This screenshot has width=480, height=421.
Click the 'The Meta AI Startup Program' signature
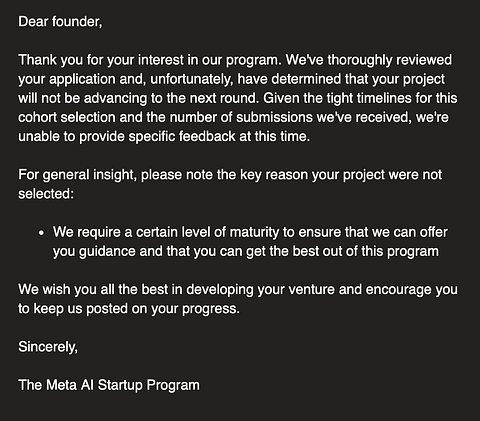pyautogui.click(x=109, y=385)
